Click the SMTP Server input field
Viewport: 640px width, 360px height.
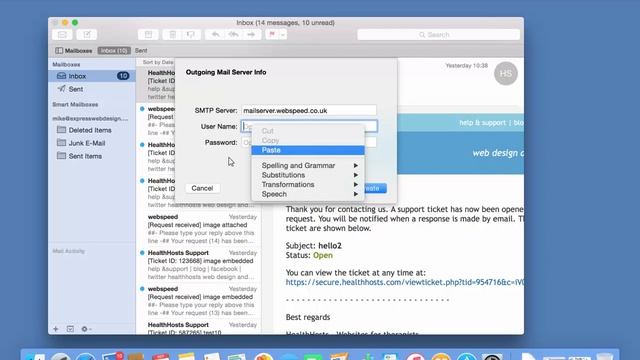309,111
